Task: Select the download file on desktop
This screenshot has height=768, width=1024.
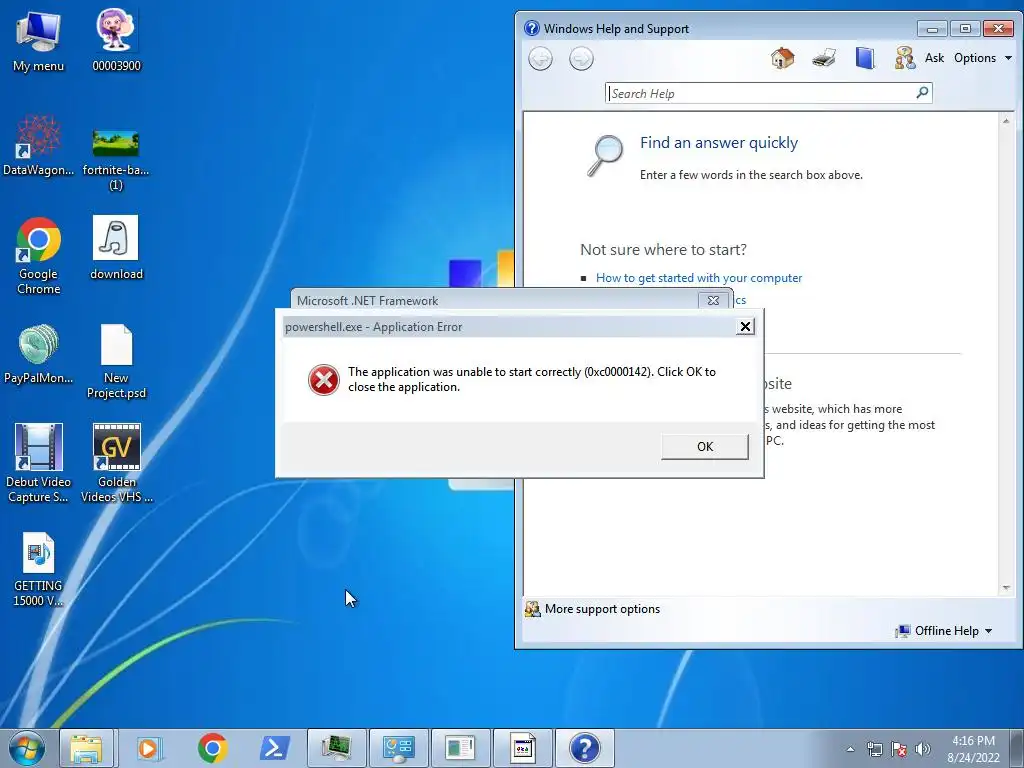Action: [116, 248]
